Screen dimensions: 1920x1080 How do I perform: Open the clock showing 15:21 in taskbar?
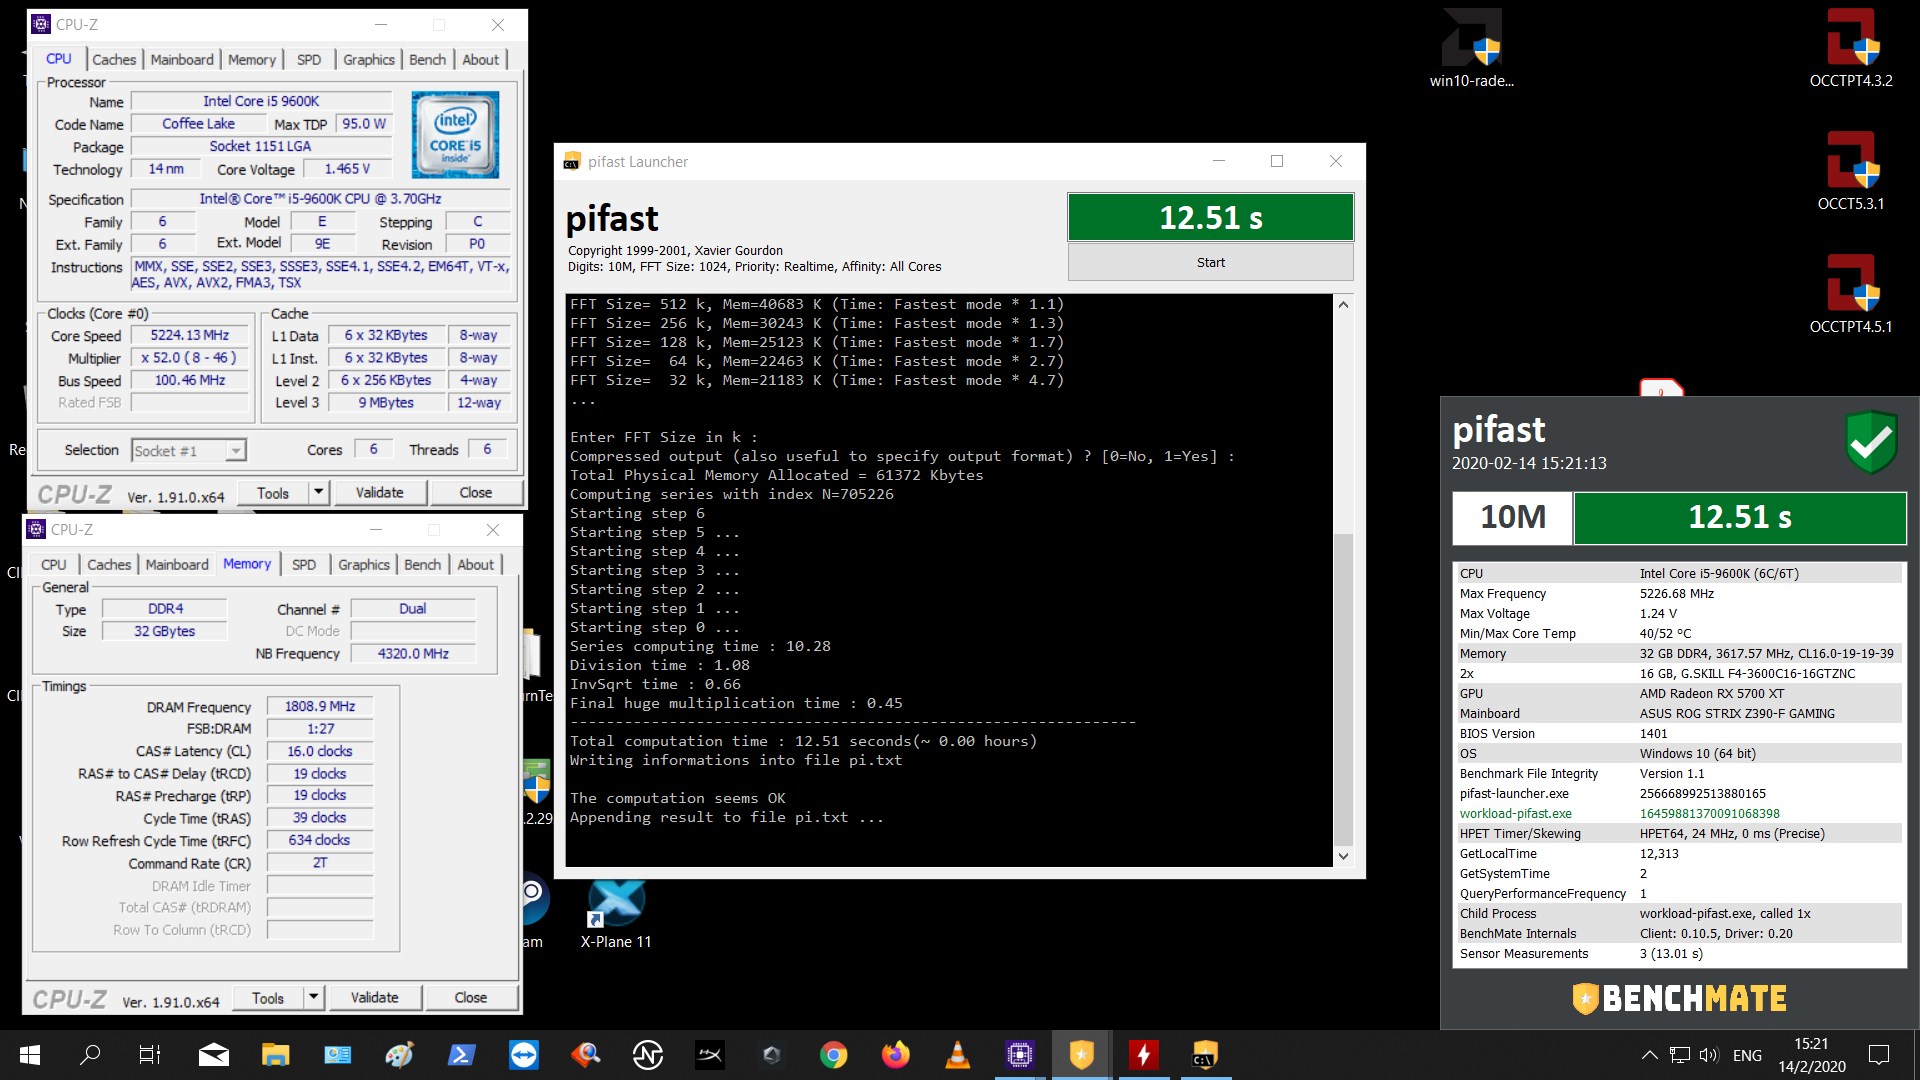(1811, 1055)
